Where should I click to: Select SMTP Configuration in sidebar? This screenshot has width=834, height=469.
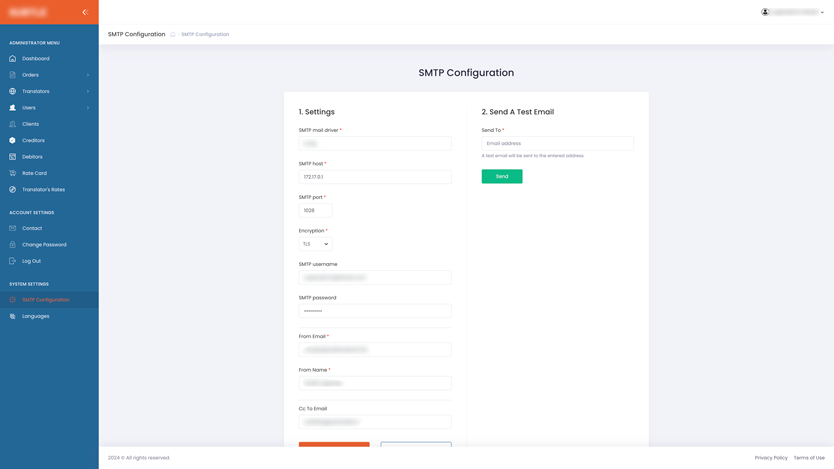[46, 300]
